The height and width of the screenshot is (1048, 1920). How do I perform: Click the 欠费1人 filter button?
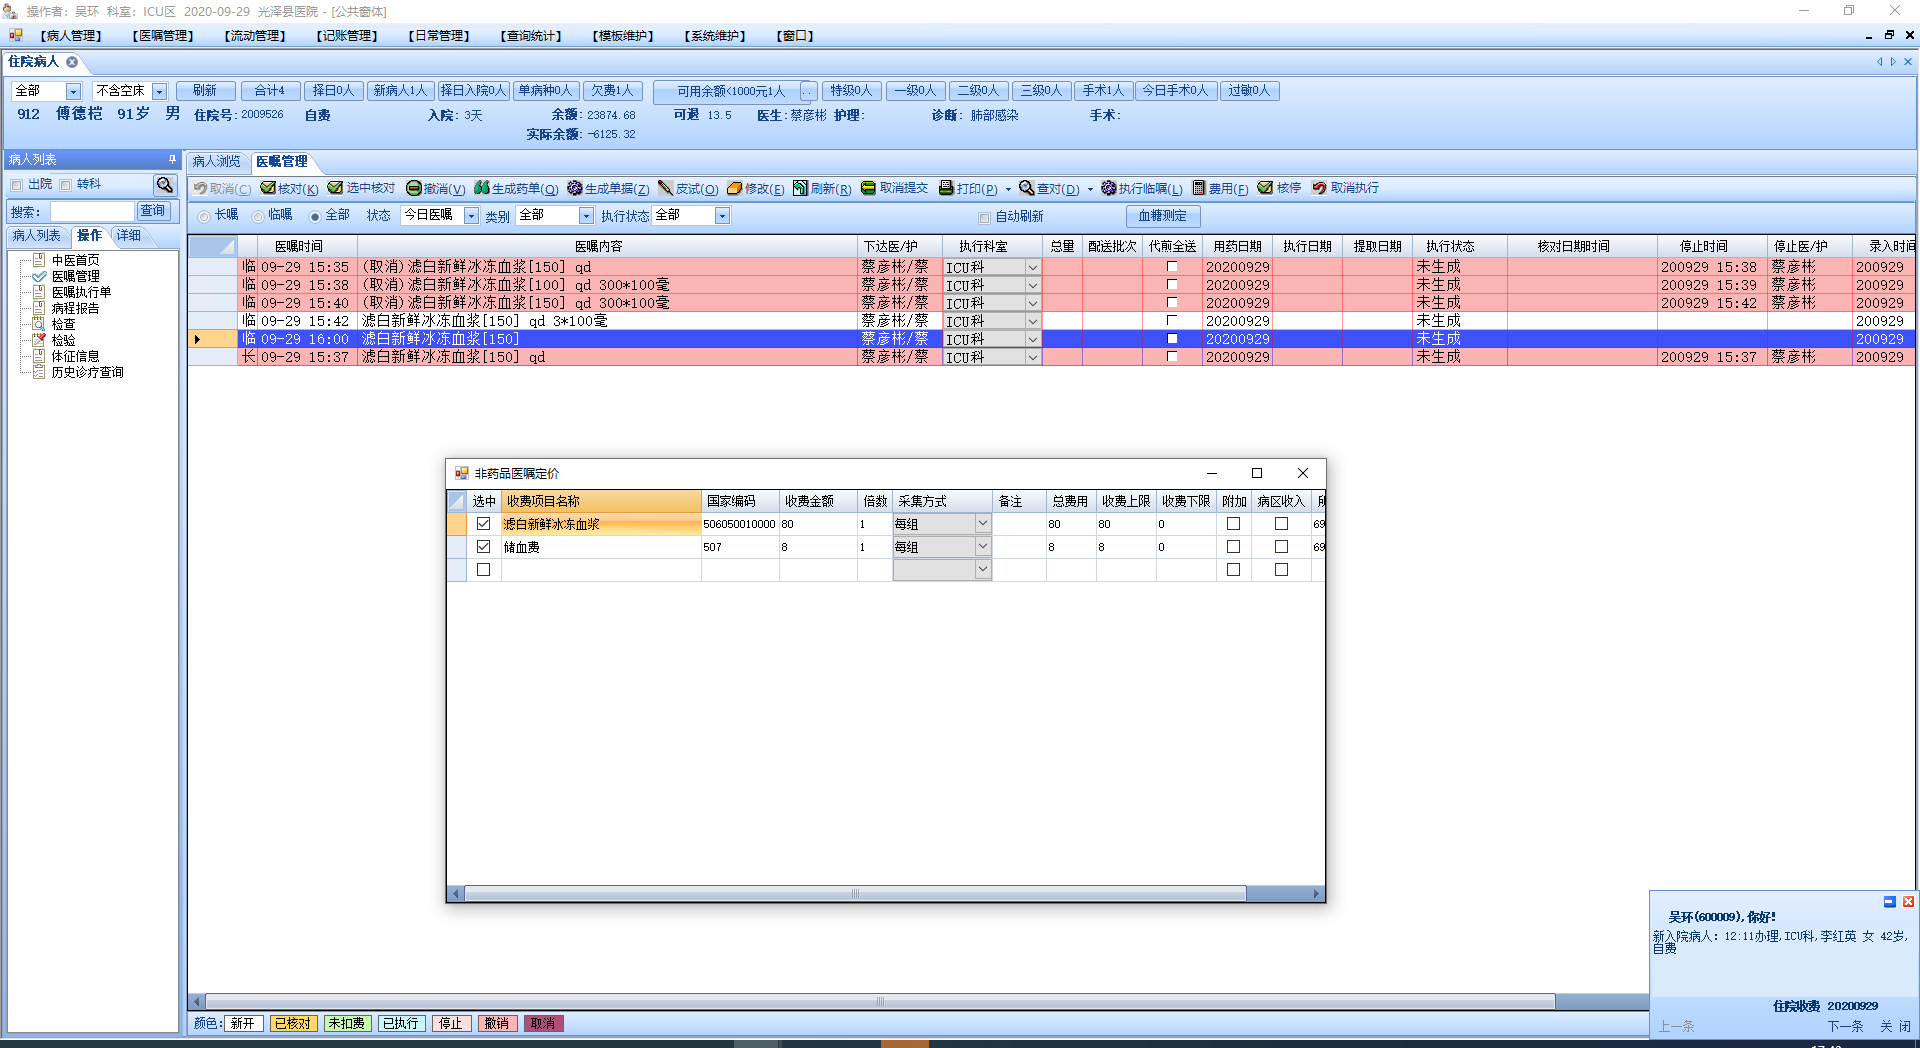pyautogui.click(x=612, y=91)
